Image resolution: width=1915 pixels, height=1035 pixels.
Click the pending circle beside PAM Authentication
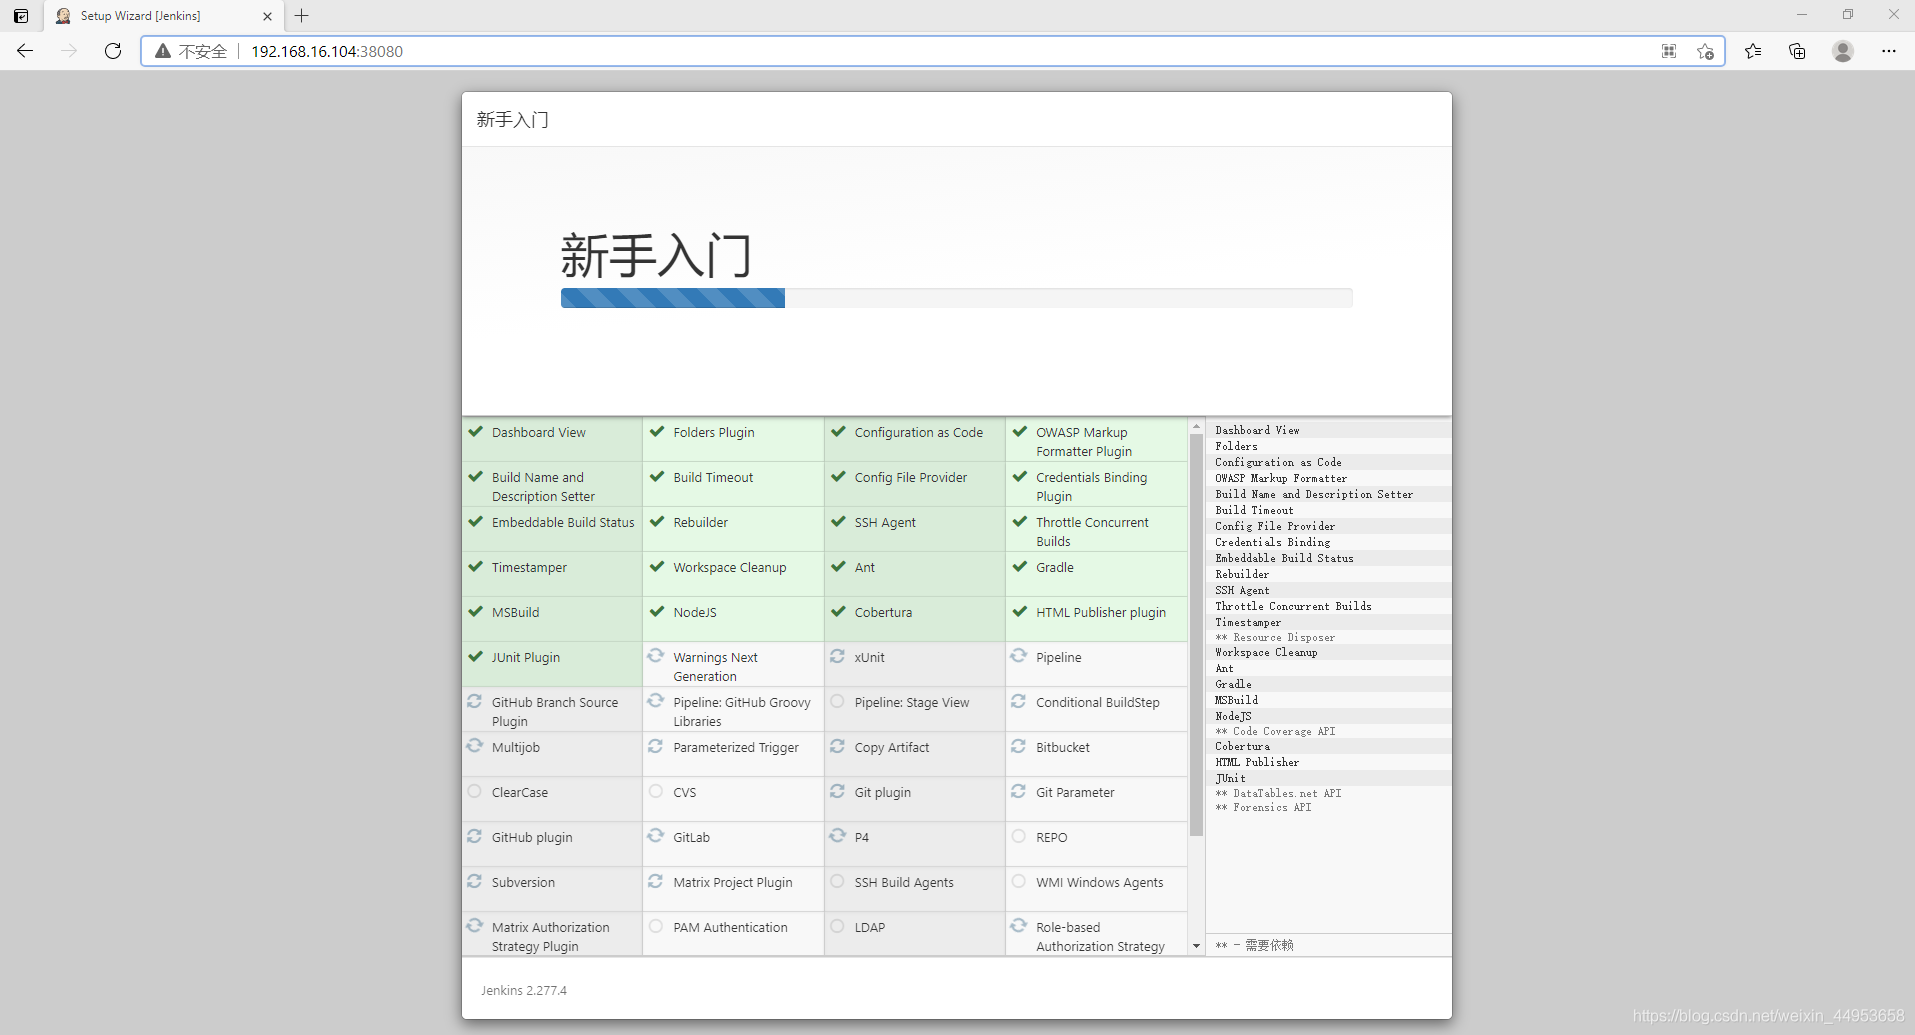coord(656,926)
